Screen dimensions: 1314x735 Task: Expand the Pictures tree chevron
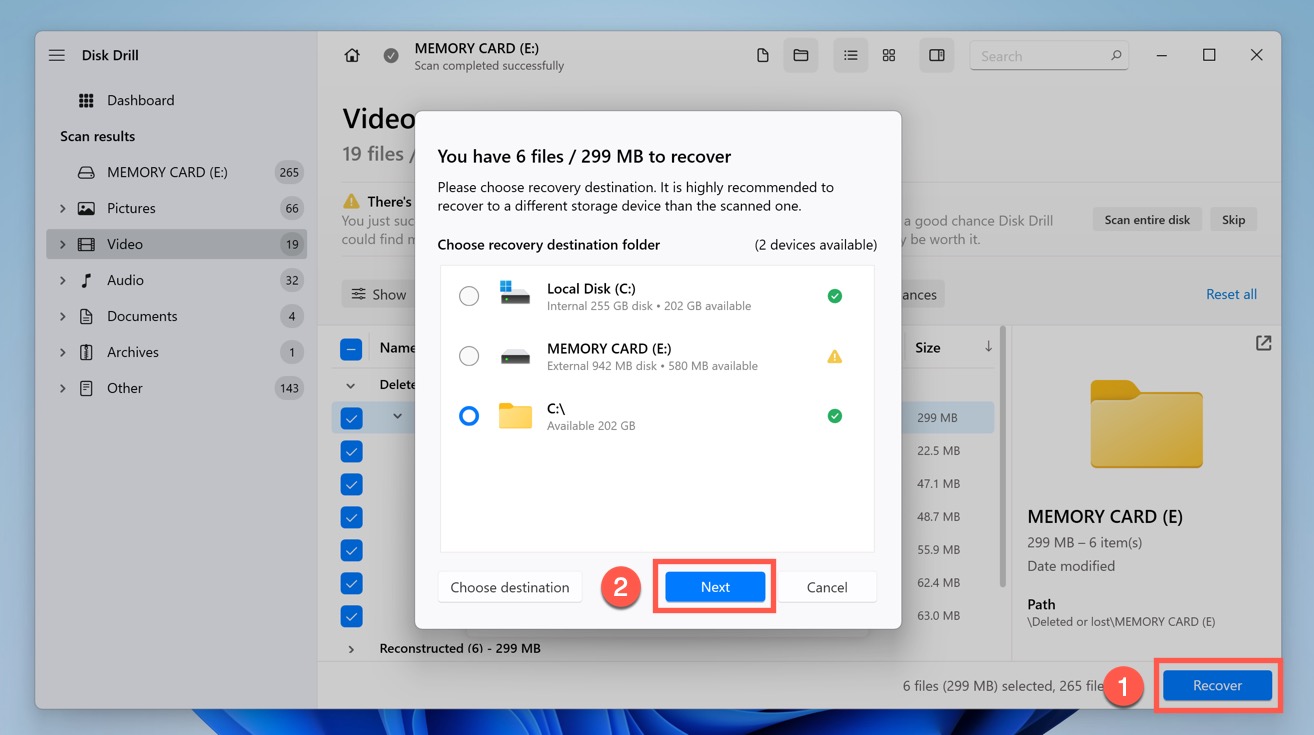62,208
